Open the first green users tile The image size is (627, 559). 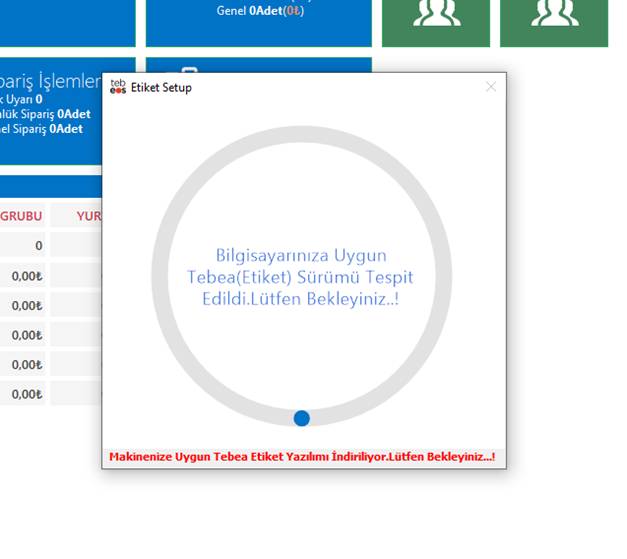point(436,23)
